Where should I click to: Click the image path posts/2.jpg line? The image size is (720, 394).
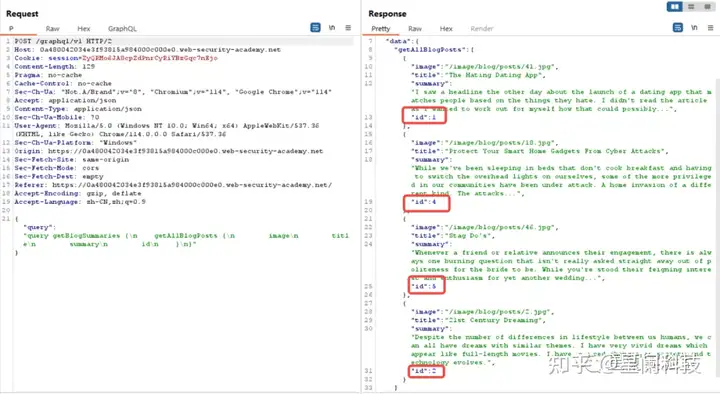pyautogui.click(x=483, y=312)
